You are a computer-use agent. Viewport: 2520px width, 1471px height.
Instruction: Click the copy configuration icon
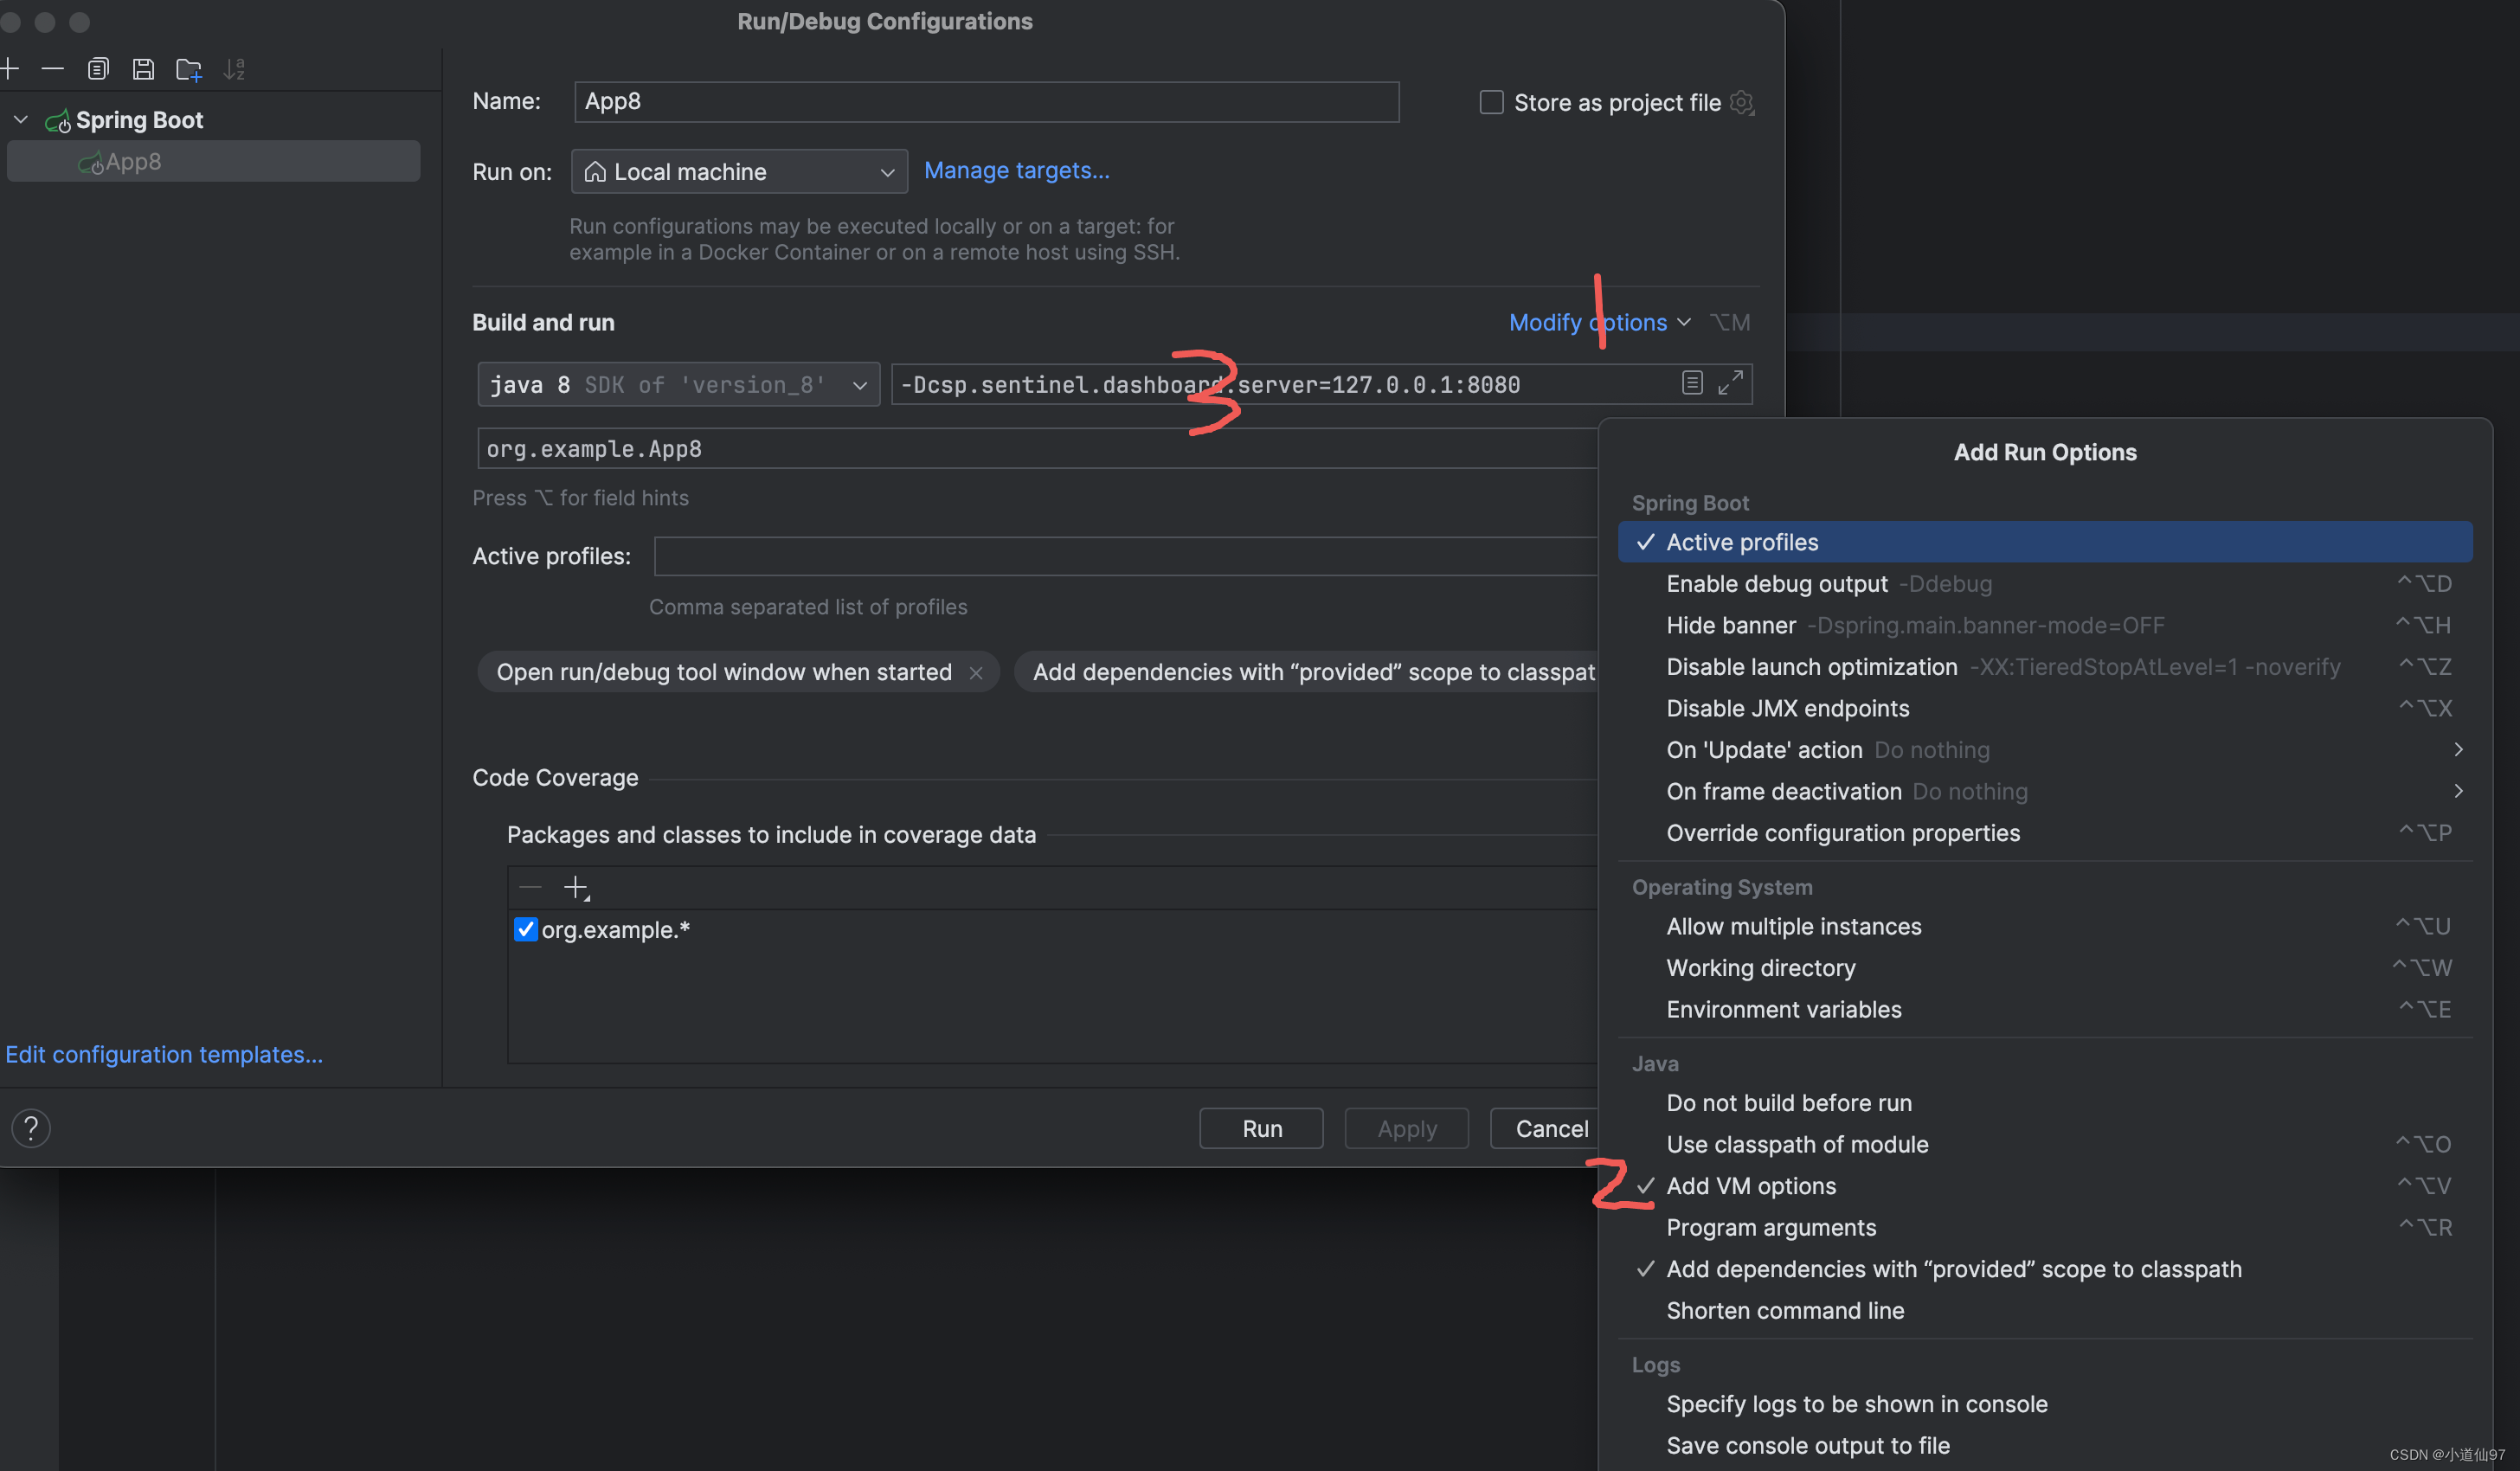pyautogui.click(x=97, y=69)
